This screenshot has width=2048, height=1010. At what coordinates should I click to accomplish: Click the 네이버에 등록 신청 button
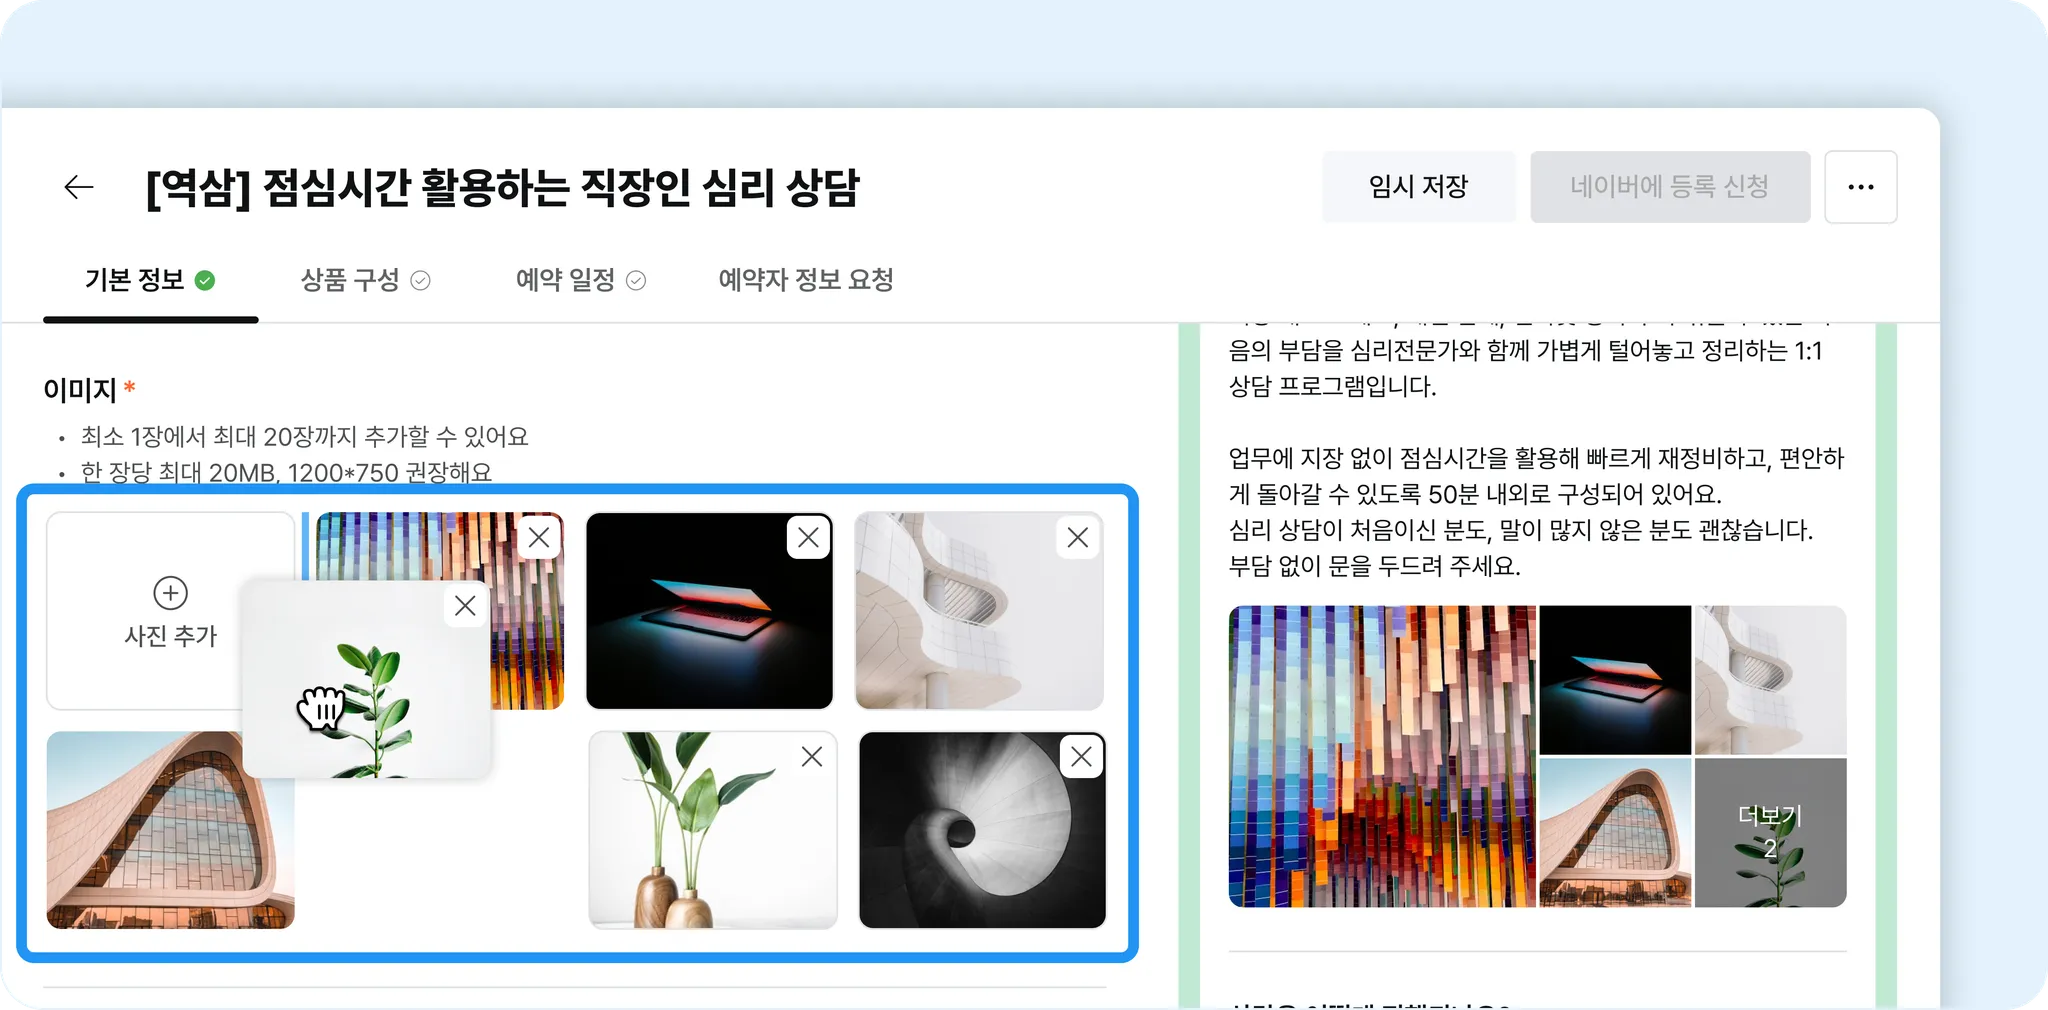coord(1670,187)
